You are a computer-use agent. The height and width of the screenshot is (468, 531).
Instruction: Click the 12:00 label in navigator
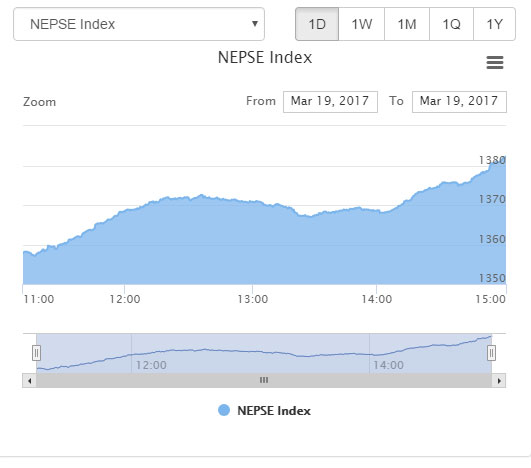(151, 365)
